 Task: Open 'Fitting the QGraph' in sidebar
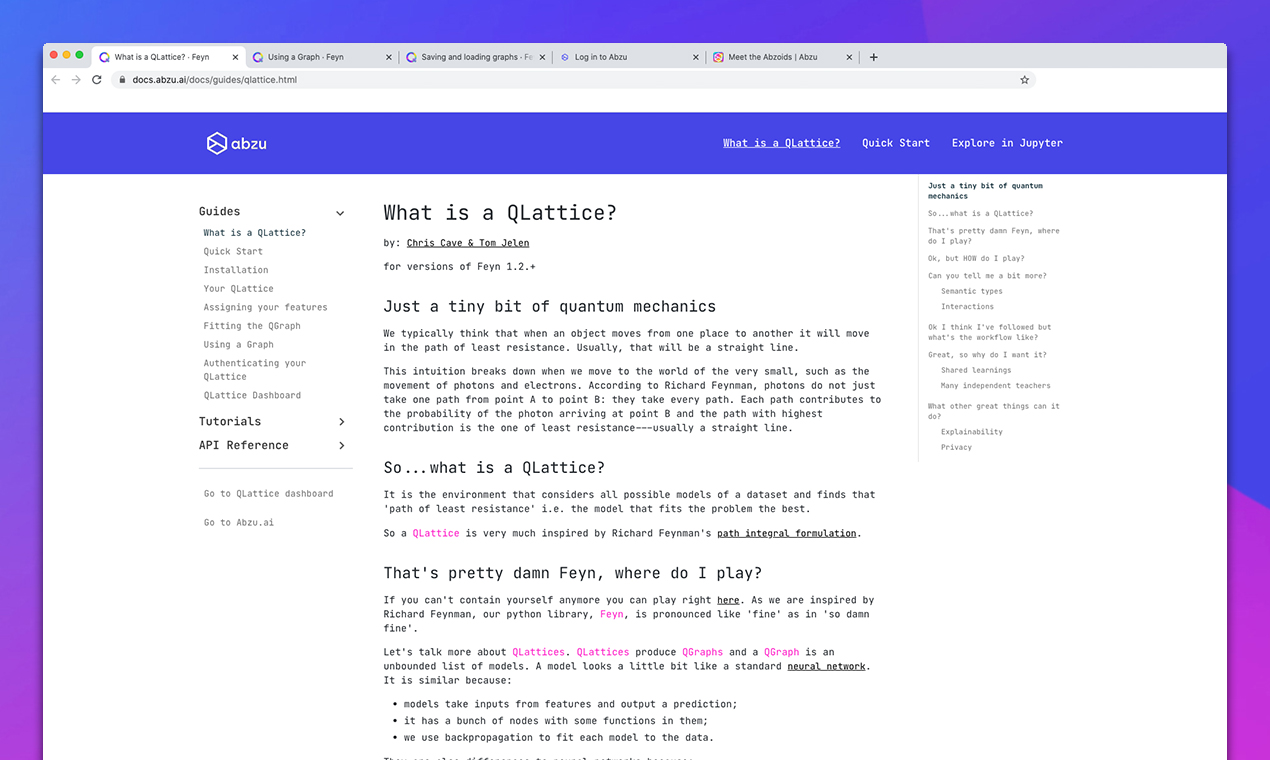pyautogui.click(x=252, y=326)
